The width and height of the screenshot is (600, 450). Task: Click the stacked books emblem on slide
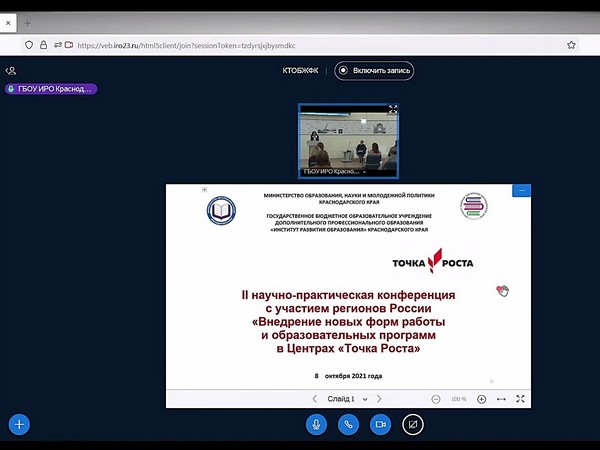474,206
